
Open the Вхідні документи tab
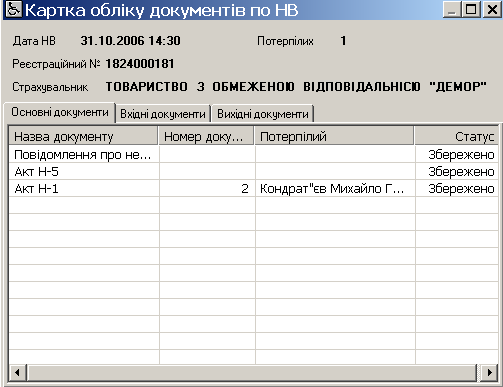(x=163, y=114)
